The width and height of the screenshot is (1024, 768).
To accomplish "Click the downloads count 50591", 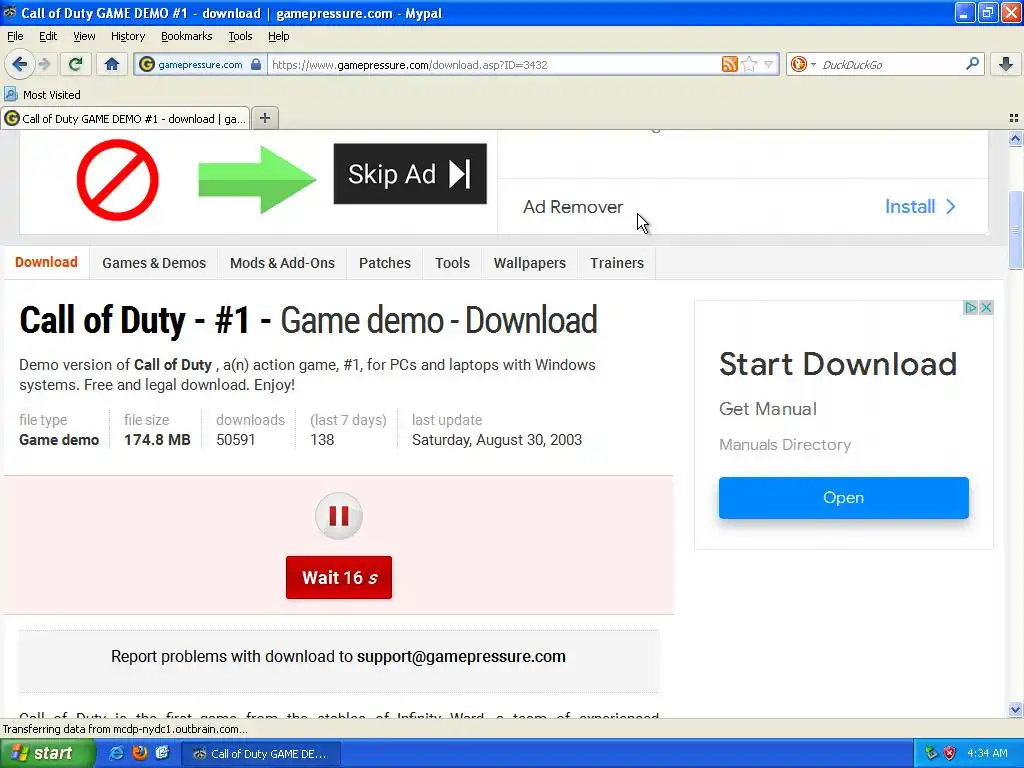I will pyautogui.click(x=236, y=440).
